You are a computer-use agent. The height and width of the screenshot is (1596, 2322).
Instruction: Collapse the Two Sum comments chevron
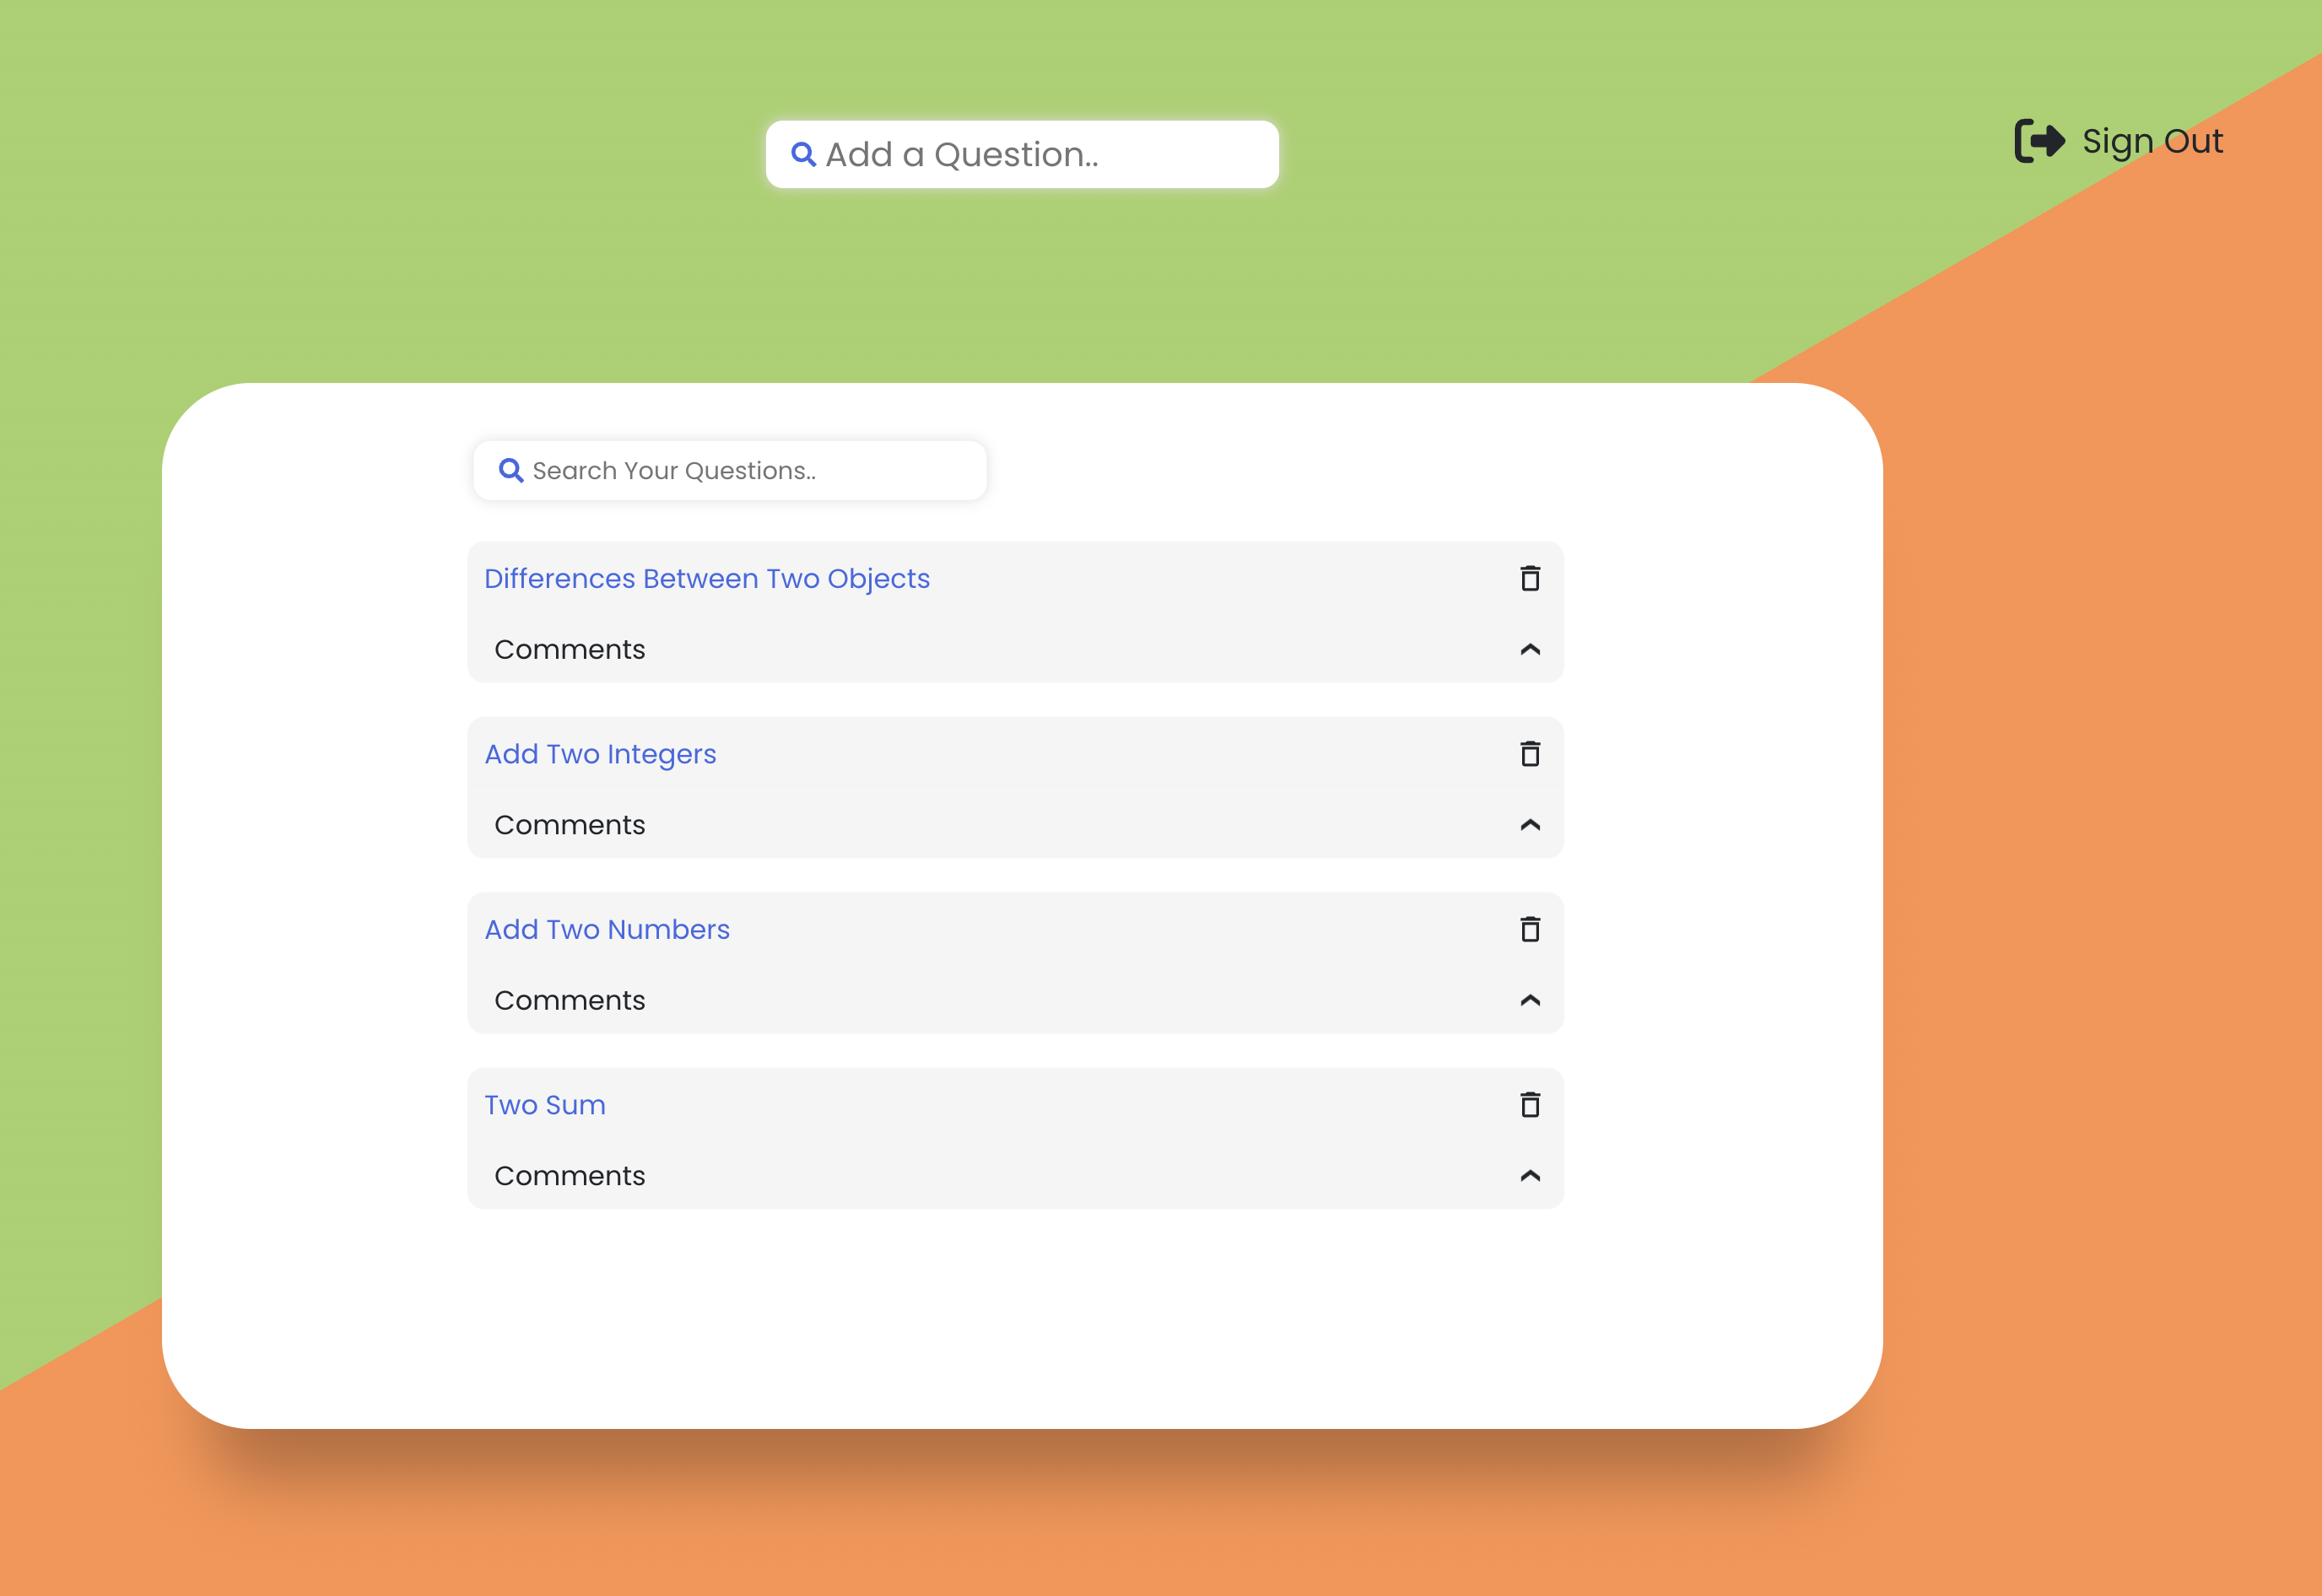[x=1529, y=1175]
